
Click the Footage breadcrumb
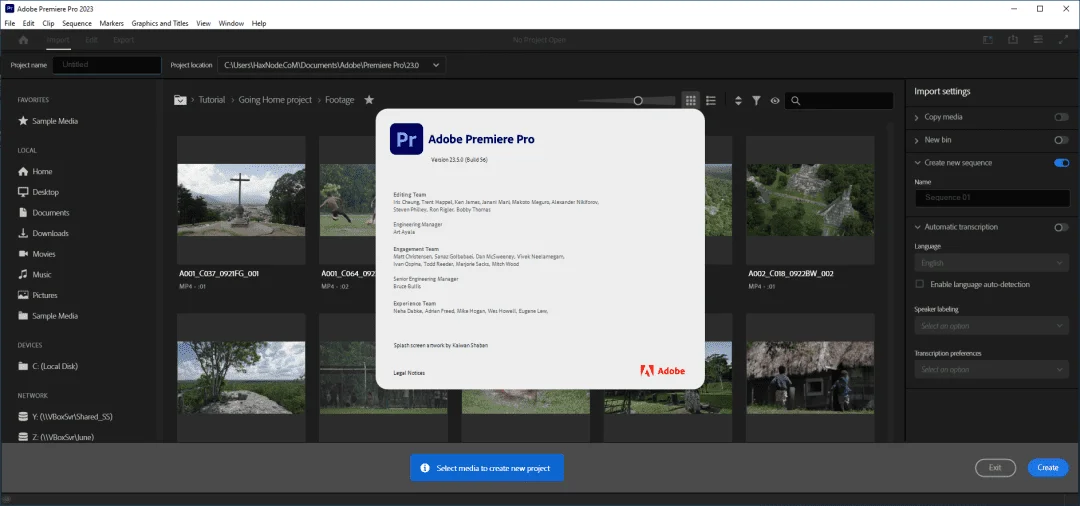click(x=340, y=100)
